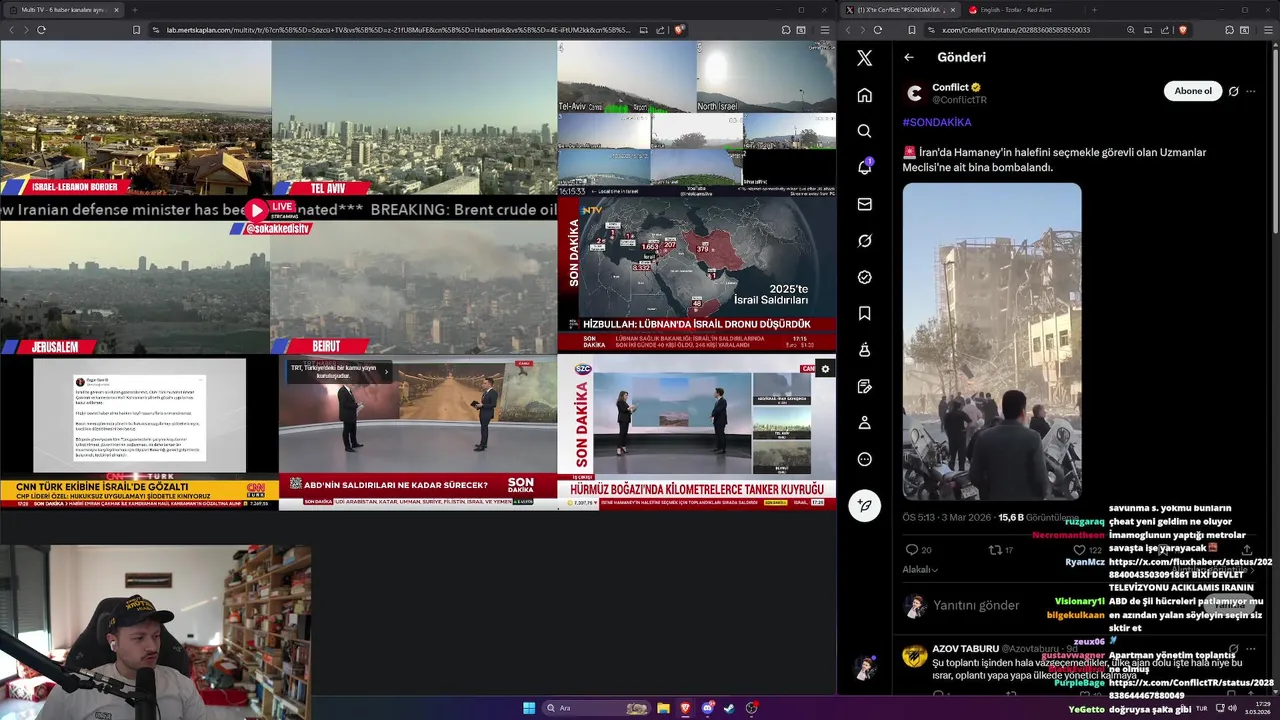Open @ConflictTR handle link
The width and height of the screenshot is (1280, 720).
click(959, 100)
